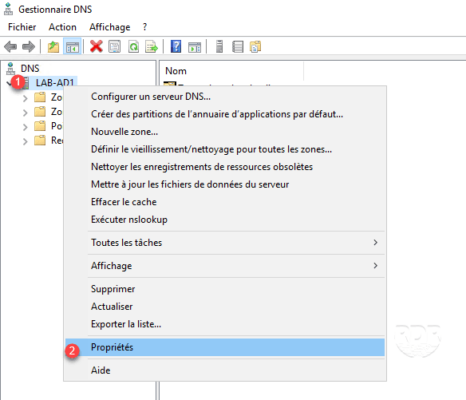
Task: Click the folder with documents toolbar icon
Action: point(255,47)
